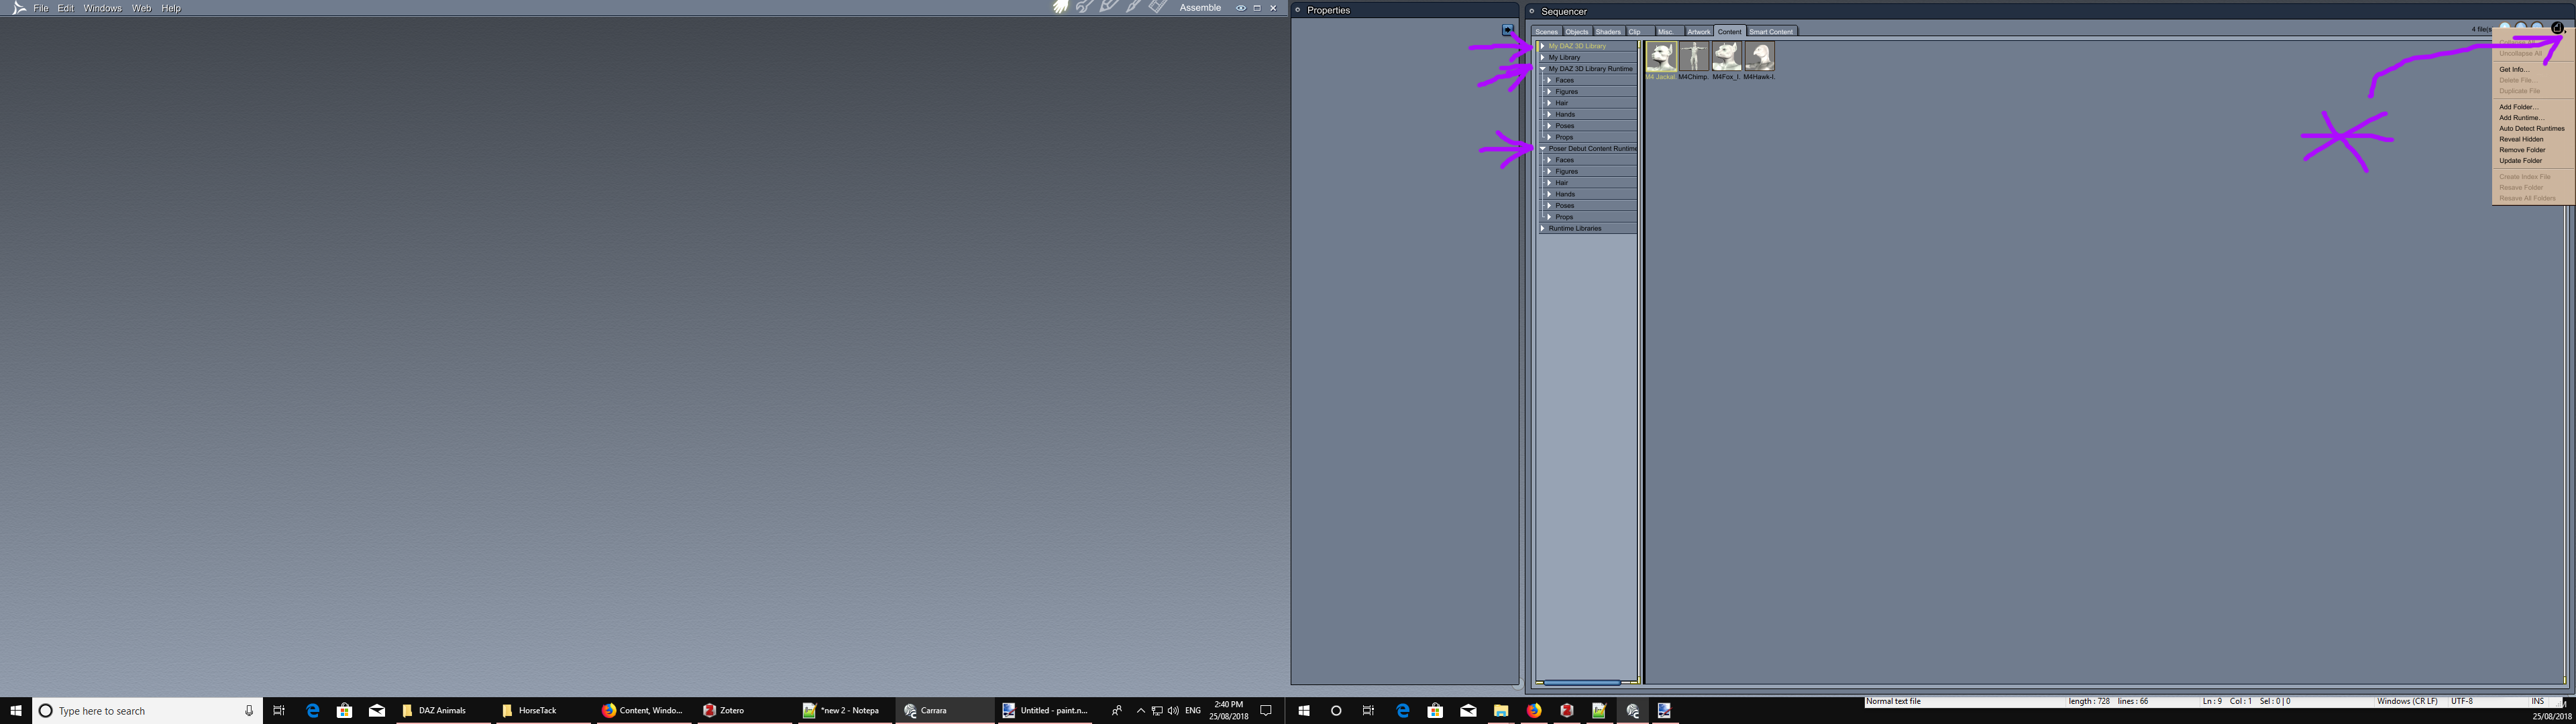Collapse the Poser Debut Content Runtime folder
This screenshot has height=724, width=2576.
[1543, 149]
